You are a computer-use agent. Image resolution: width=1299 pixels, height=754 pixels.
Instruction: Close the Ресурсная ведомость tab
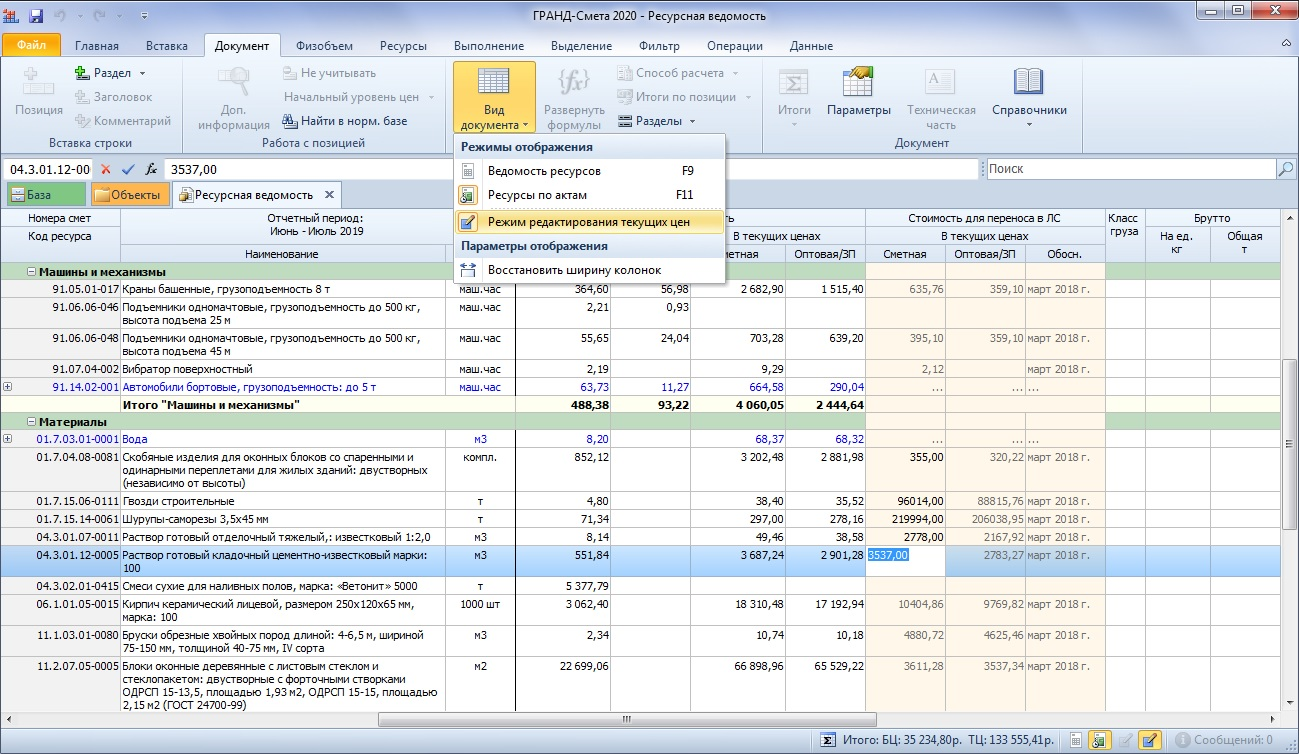[330, 195]
